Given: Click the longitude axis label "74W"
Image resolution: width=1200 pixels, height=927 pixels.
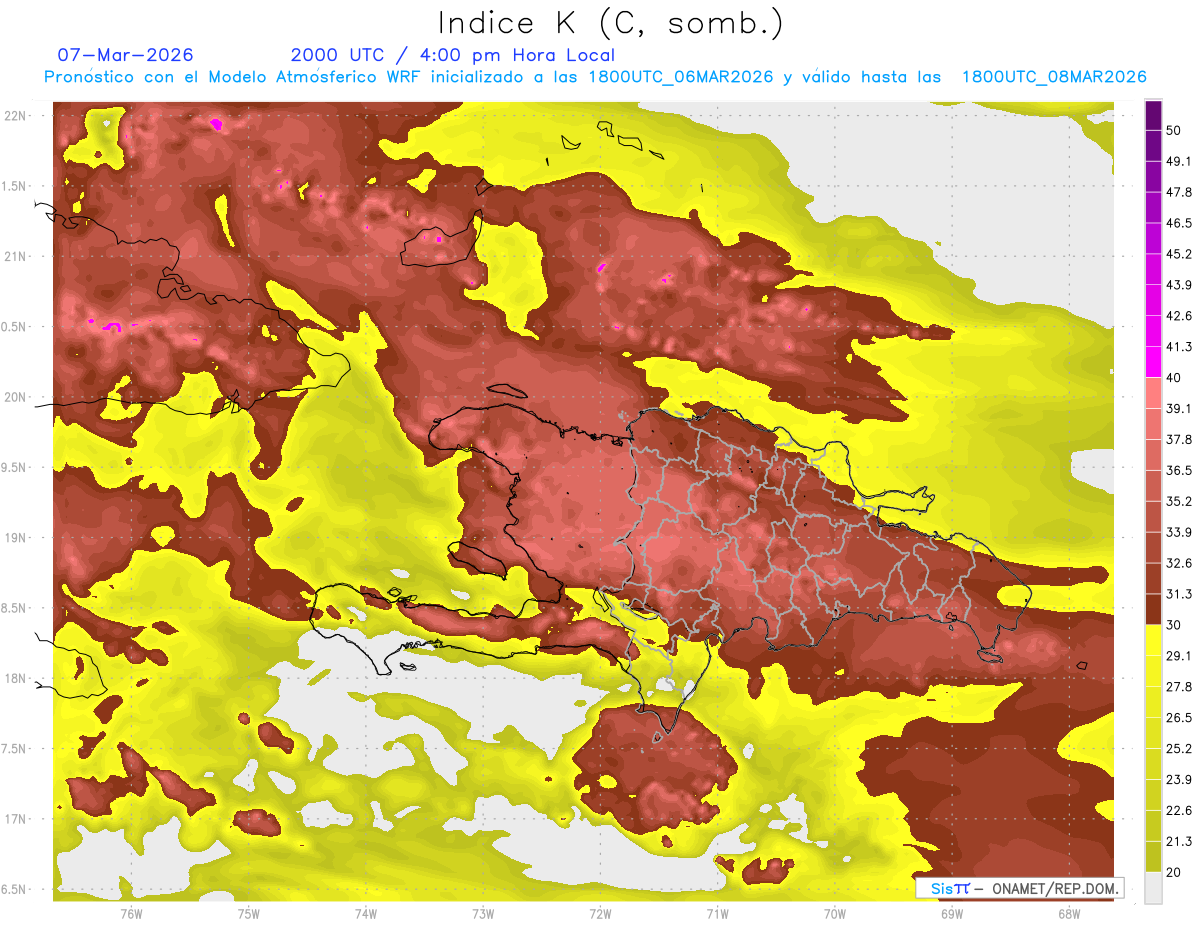Looking at the screenshot, I should point(366,914).
